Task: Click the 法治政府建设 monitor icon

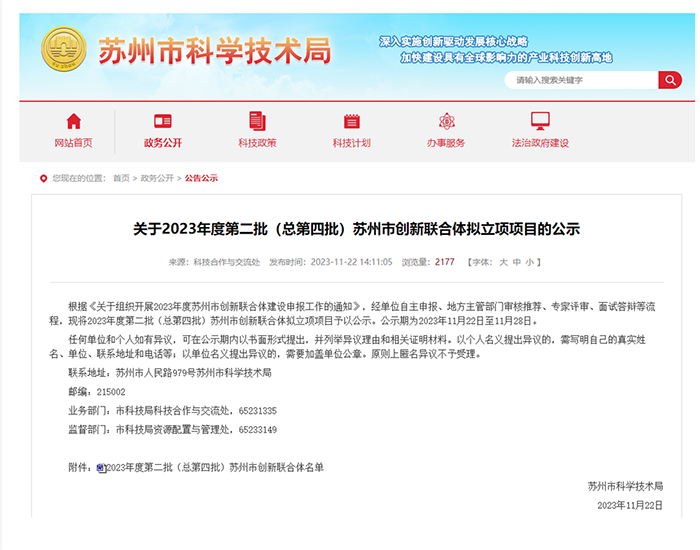Action: pyautogui.click(x=540, y=121)
